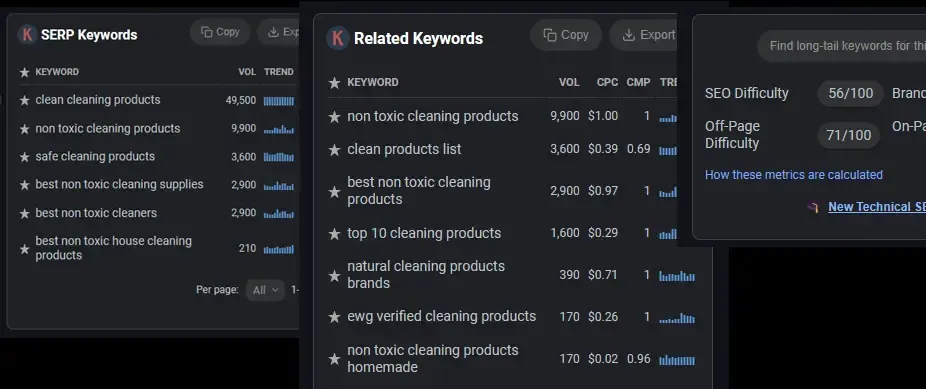This screenshot has height=389, width=926.
Task: Star 'best non toxic cleaning supplies' keyword
Action: 24,185
